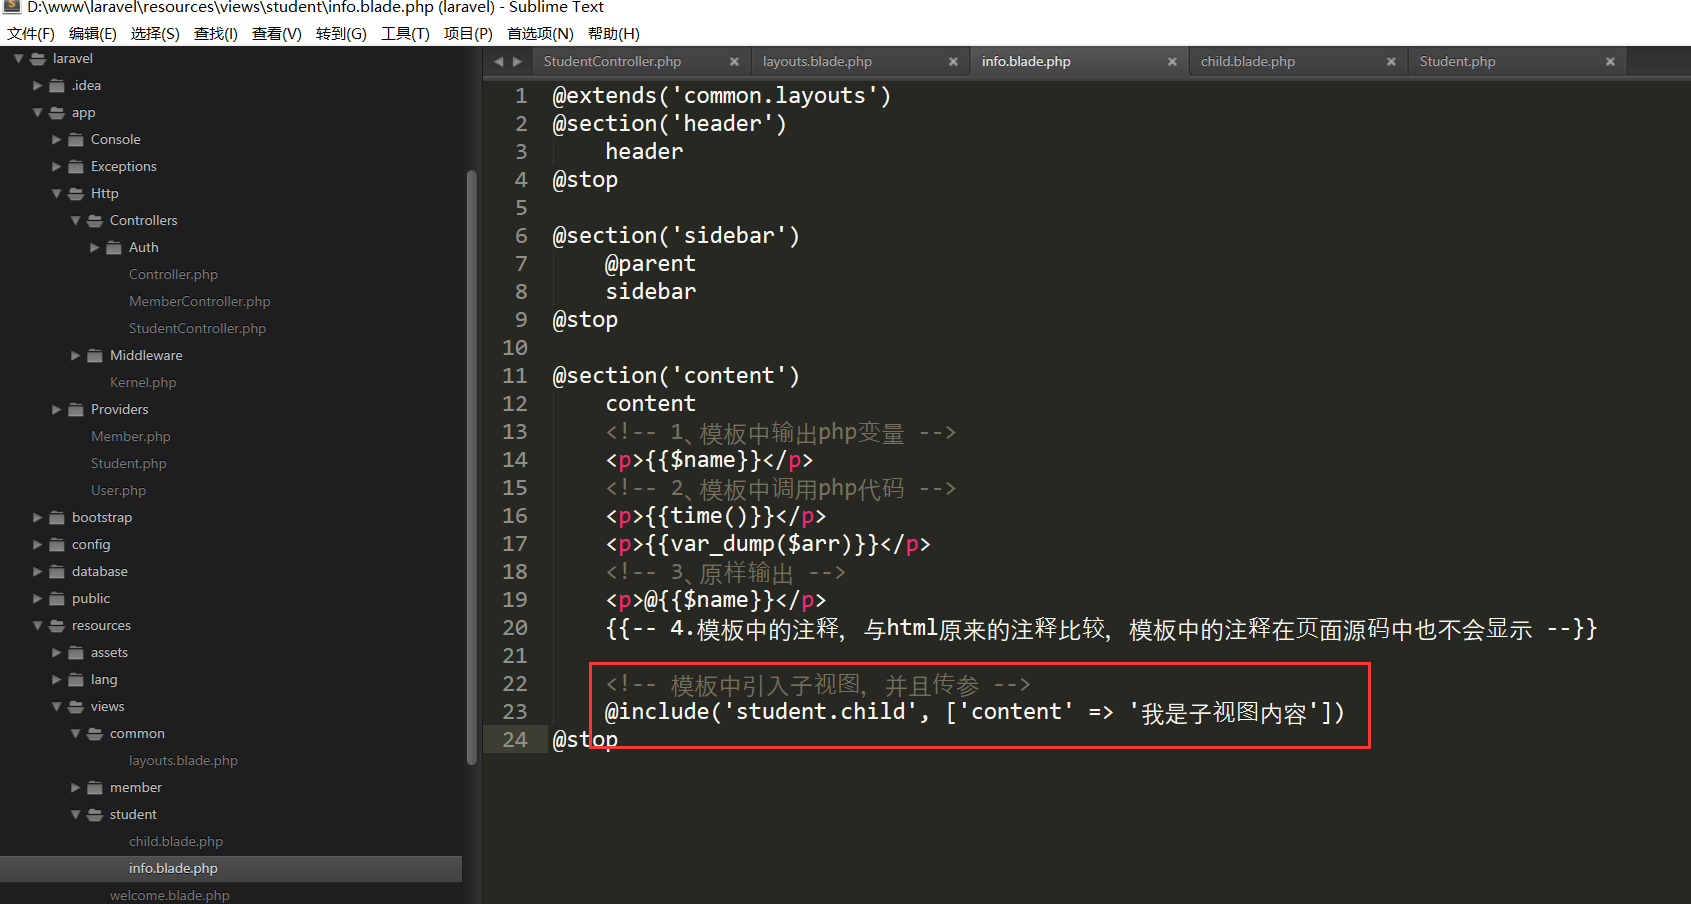Open MemberController.php in the sidebar
This screenshot has width=1691, height=904.
point(199,302)
